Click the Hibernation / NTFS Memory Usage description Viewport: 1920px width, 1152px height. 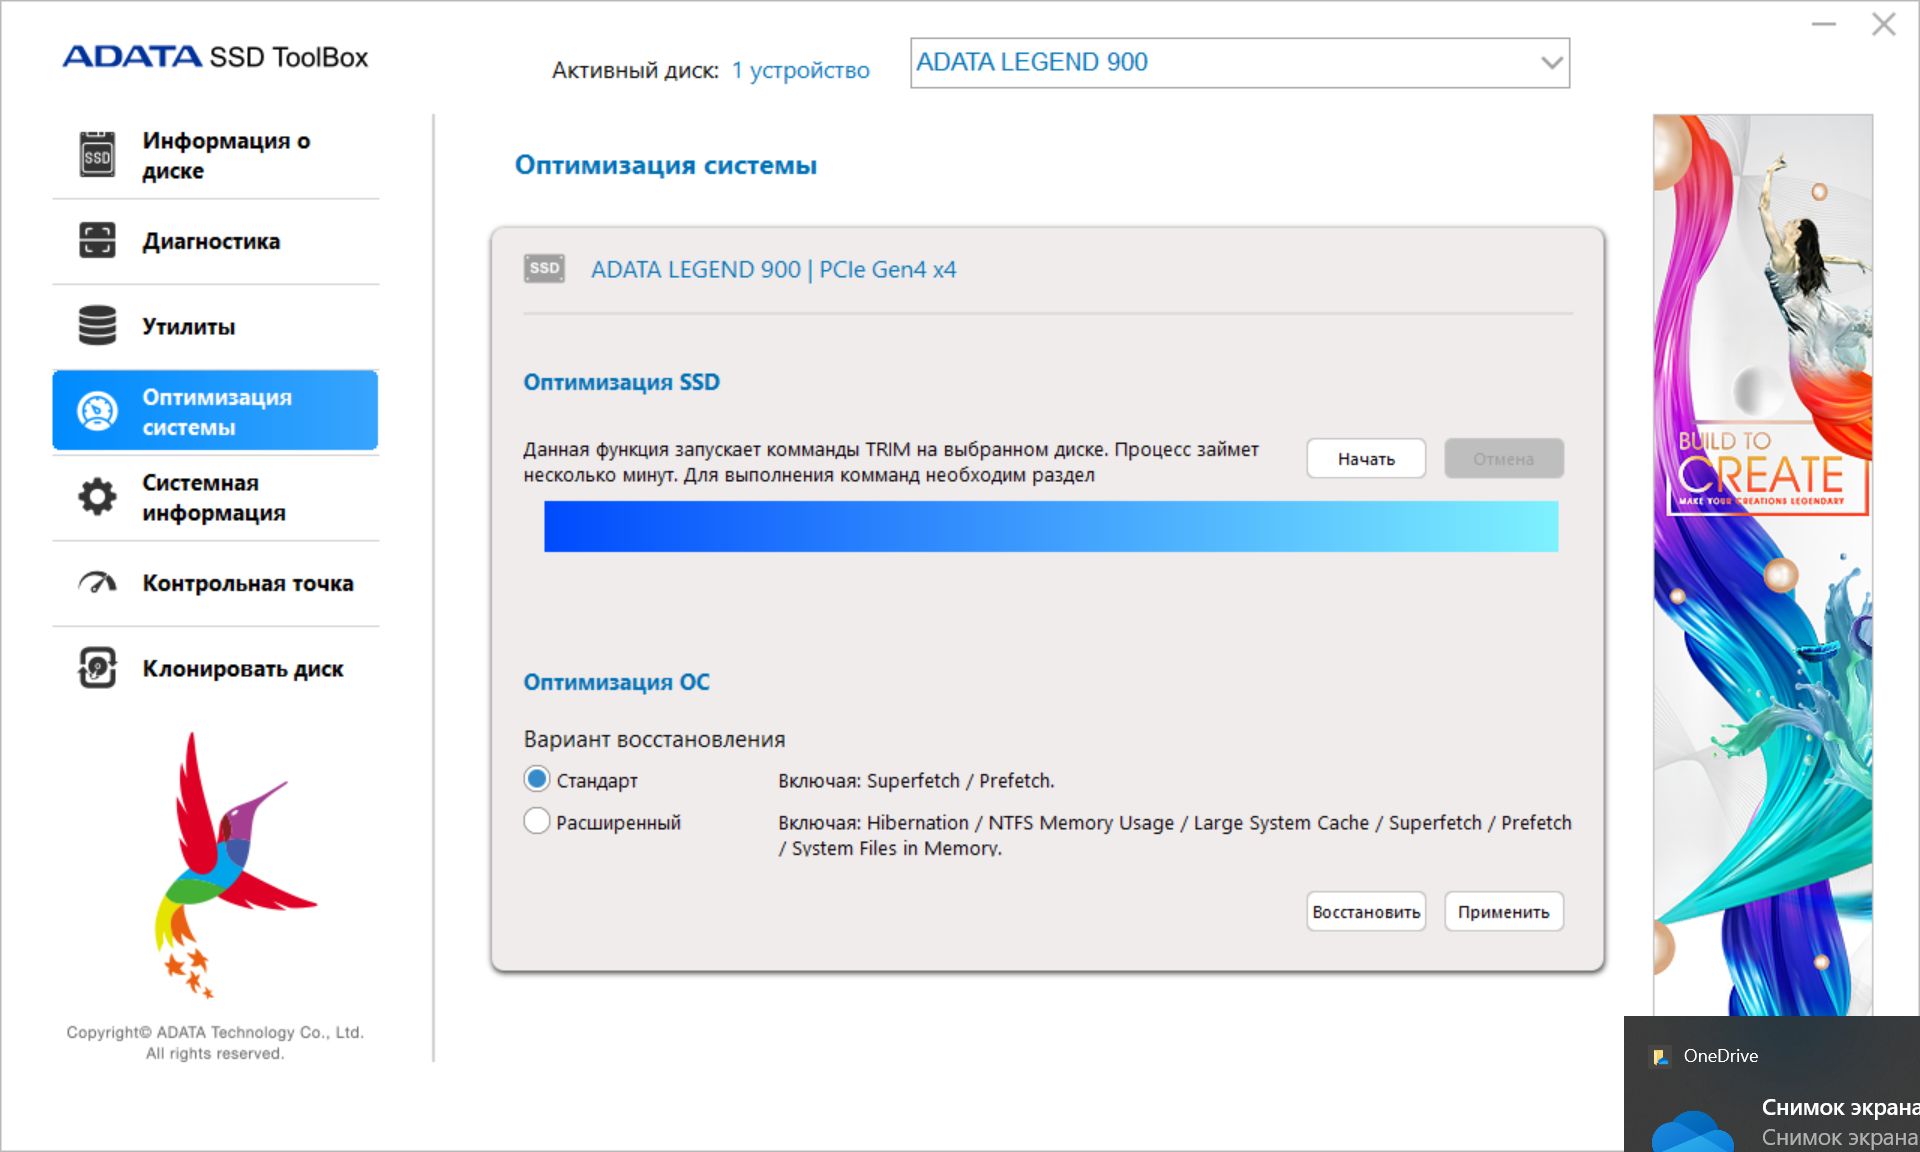click(x=1175, y=835)
